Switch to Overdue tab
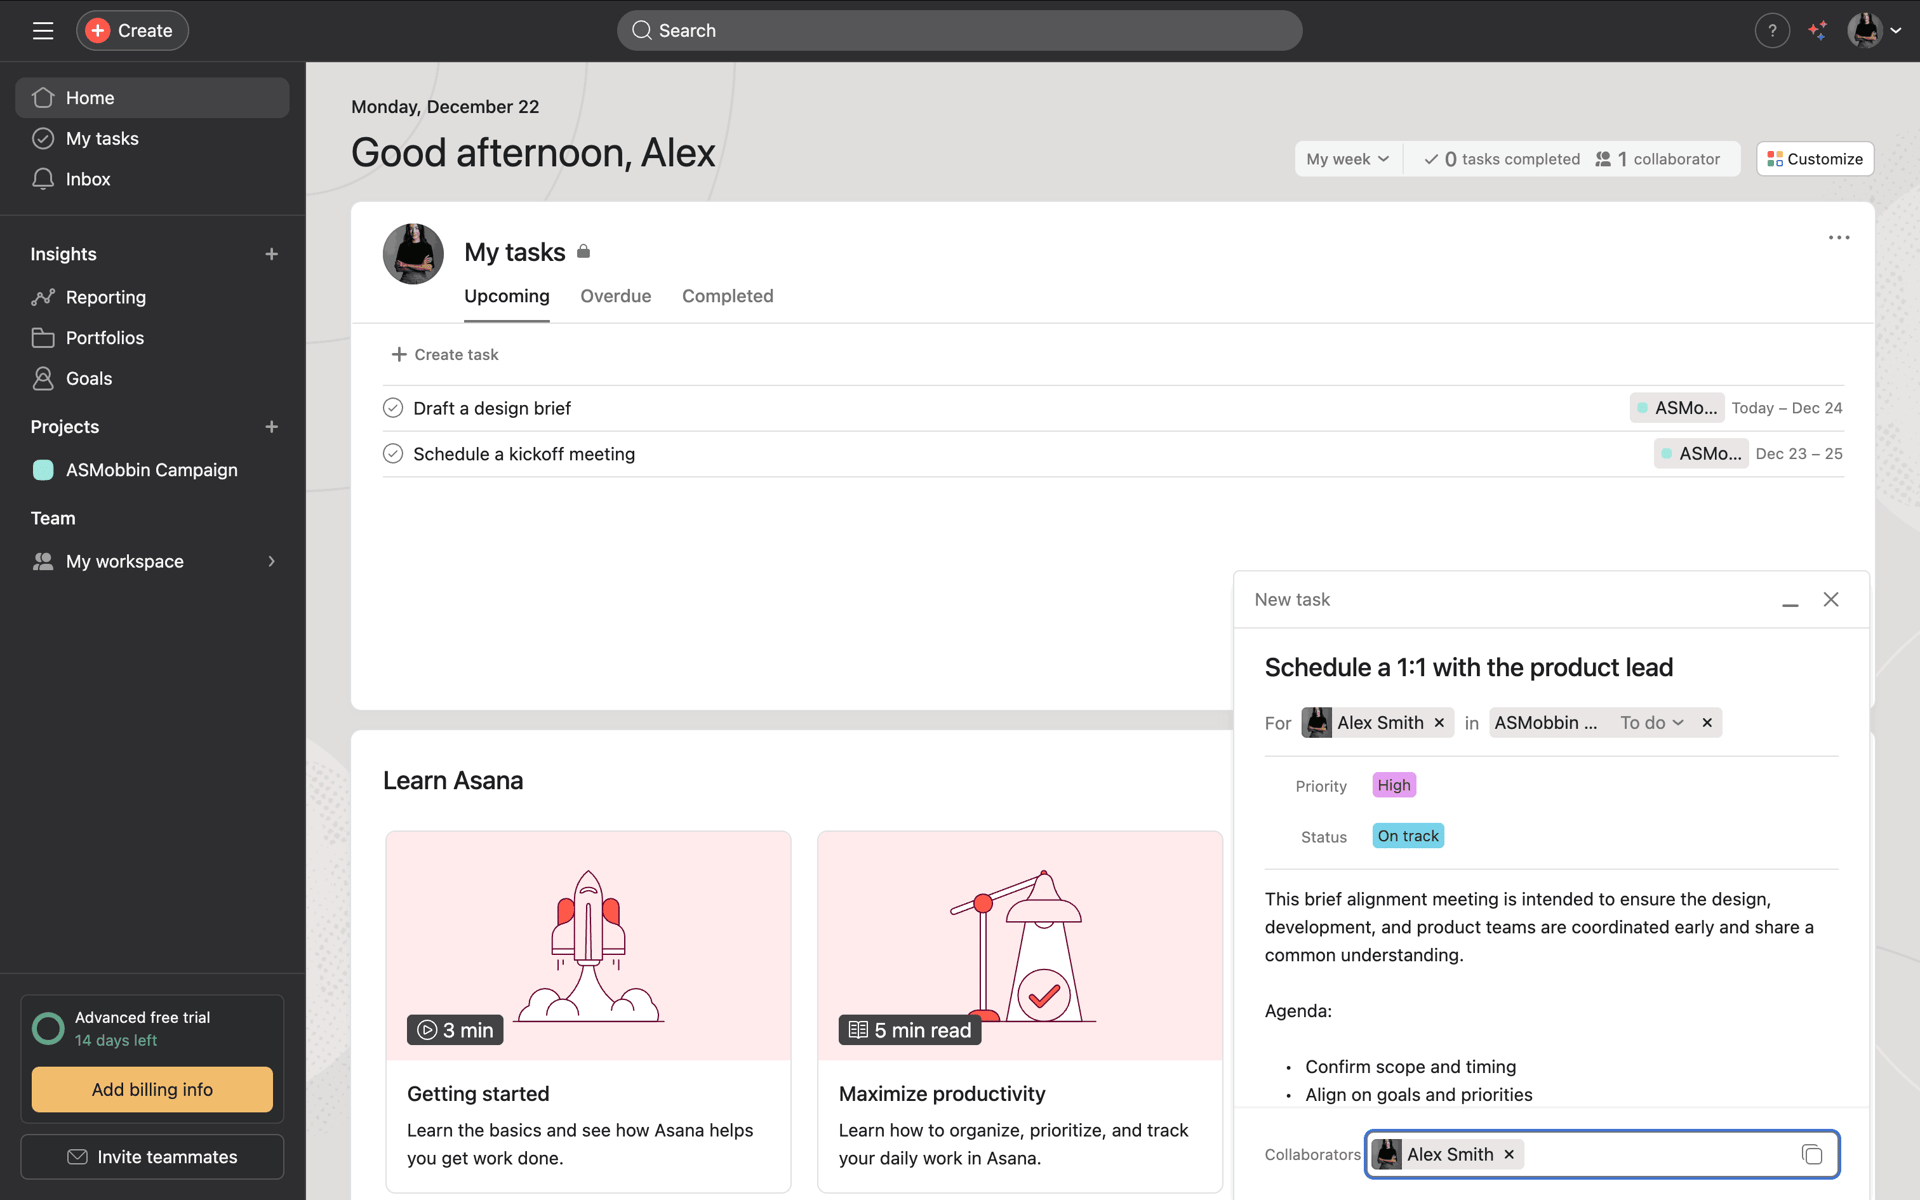 click(615, 296)
